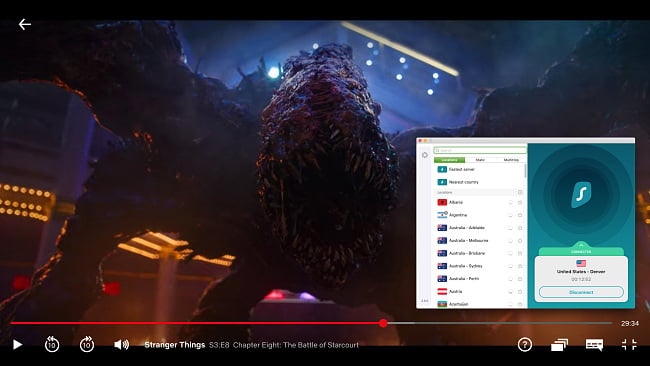This screenshot has height=366, width=650.
Task: Click Argentina's server load indicator
Action: 510,215
